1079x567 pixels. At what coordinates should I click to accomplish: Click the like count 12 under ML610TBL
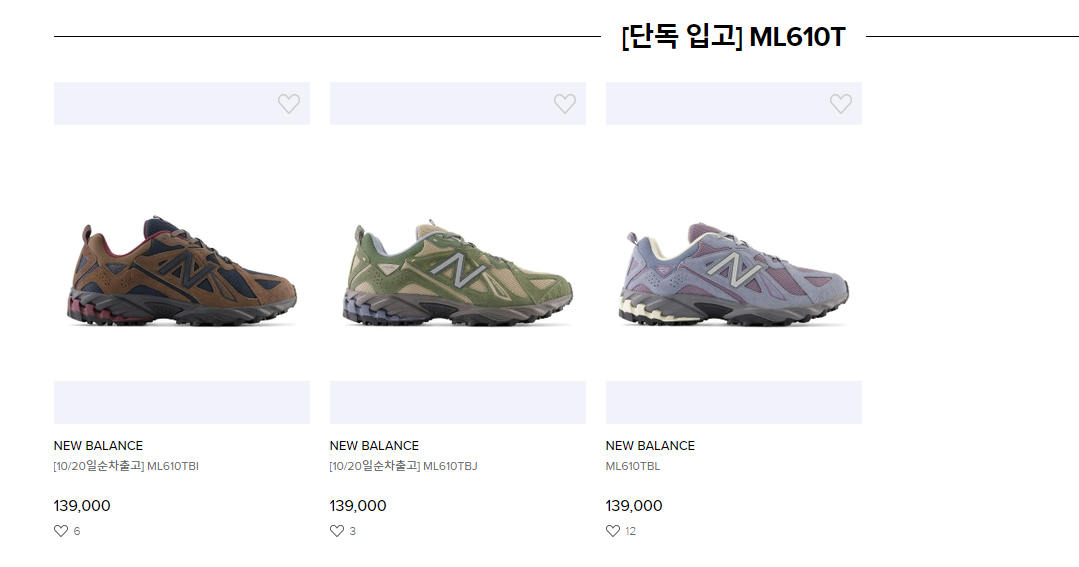click(631, 531)
